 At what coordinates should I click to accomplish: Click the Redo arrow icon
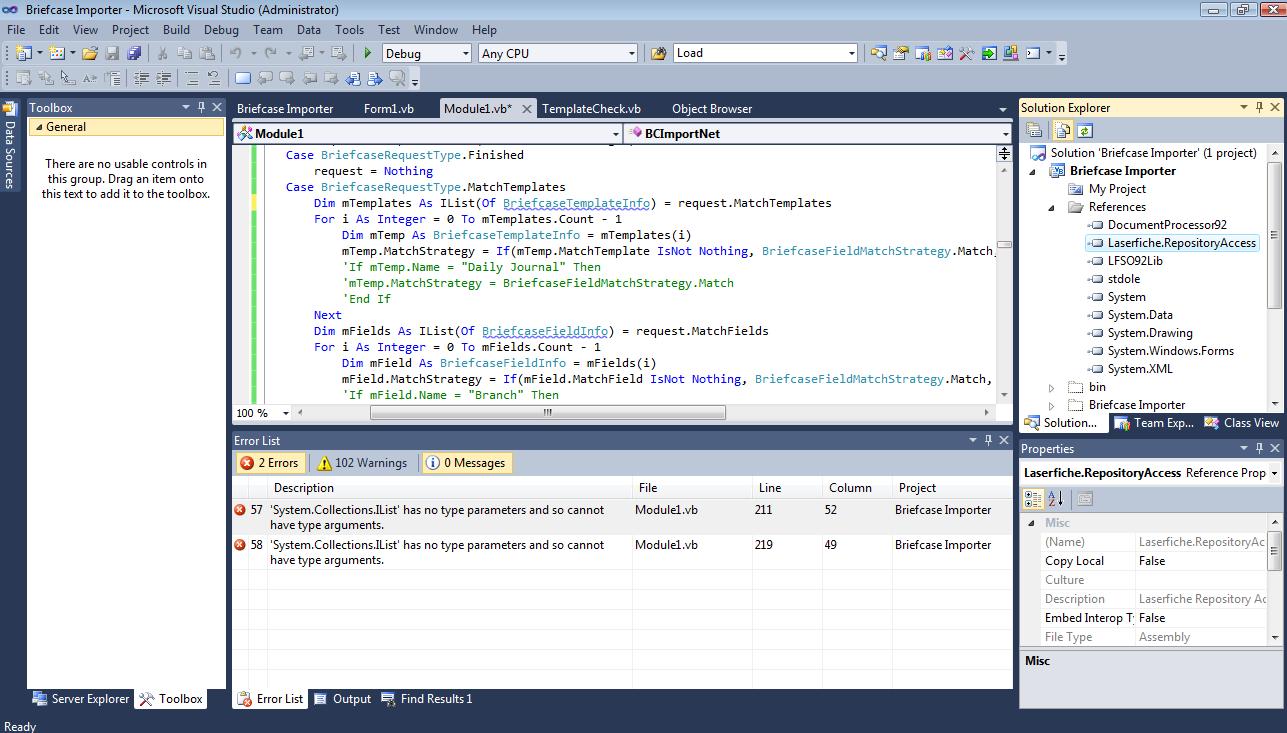(x=272, y=53)
